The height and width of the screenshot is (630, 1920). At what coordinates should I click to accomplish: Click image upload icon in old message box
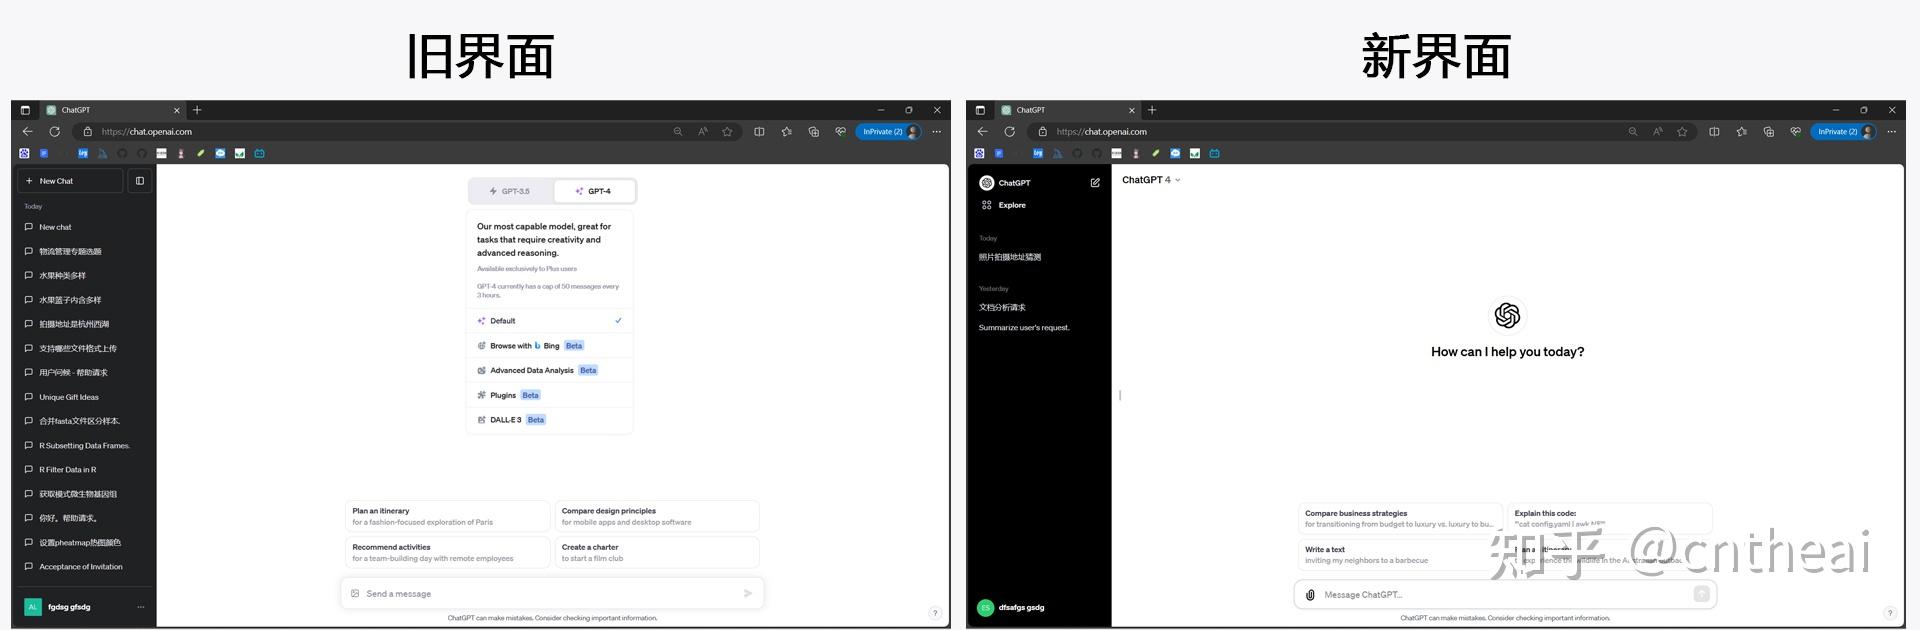pos(355,594)
